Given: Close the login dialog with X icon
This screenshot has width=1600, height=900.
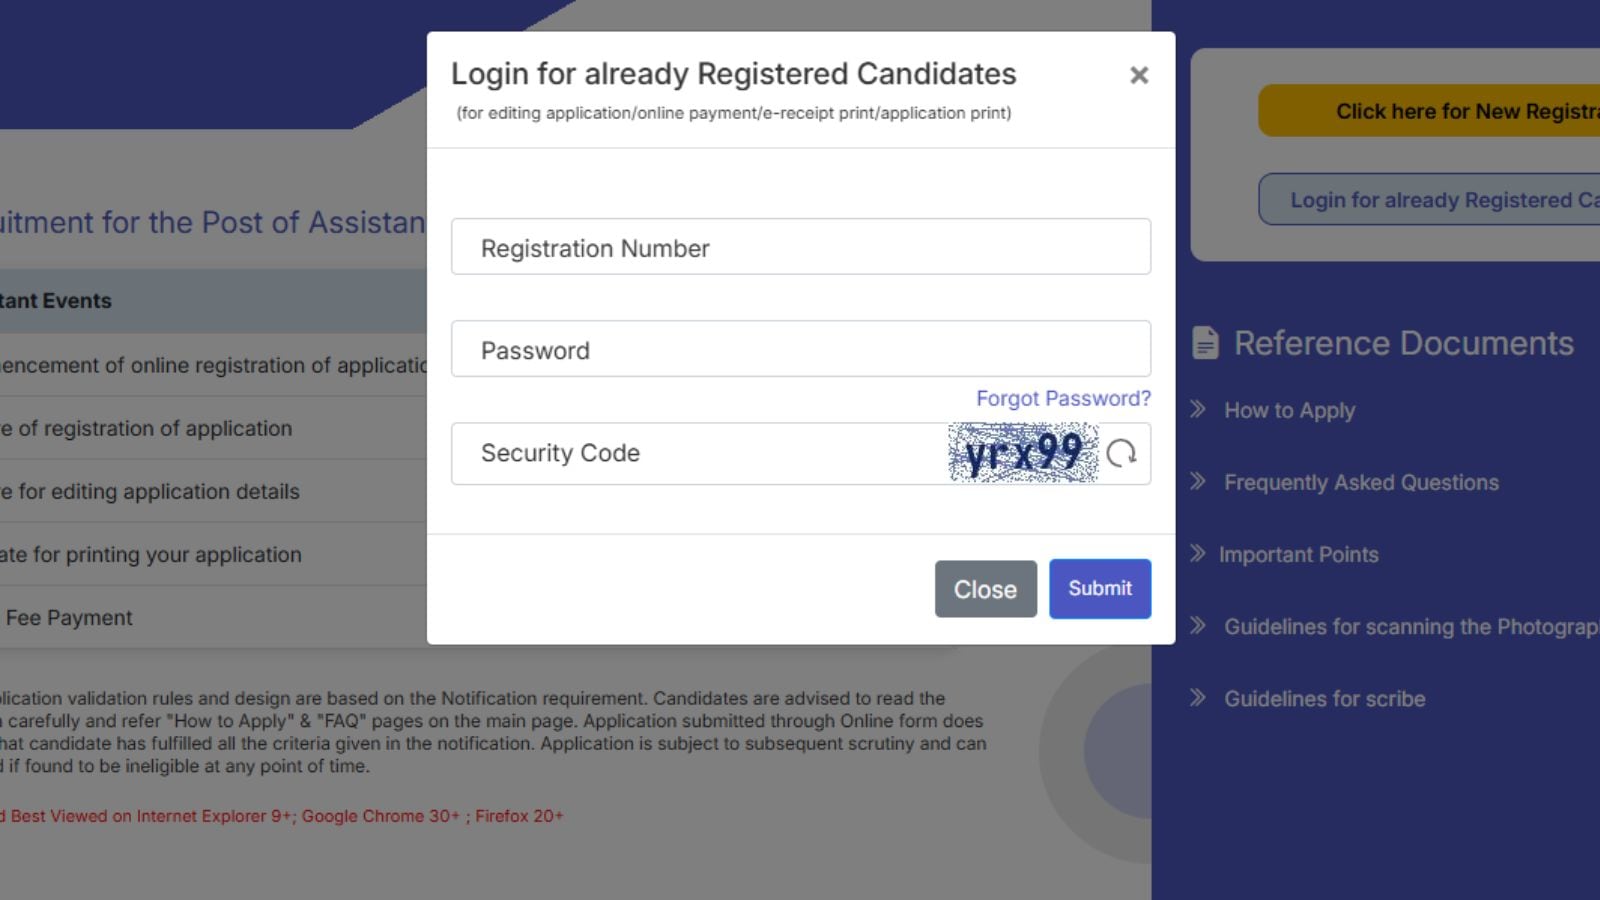Looking at the screenshot, I should tap(1138, 75).
